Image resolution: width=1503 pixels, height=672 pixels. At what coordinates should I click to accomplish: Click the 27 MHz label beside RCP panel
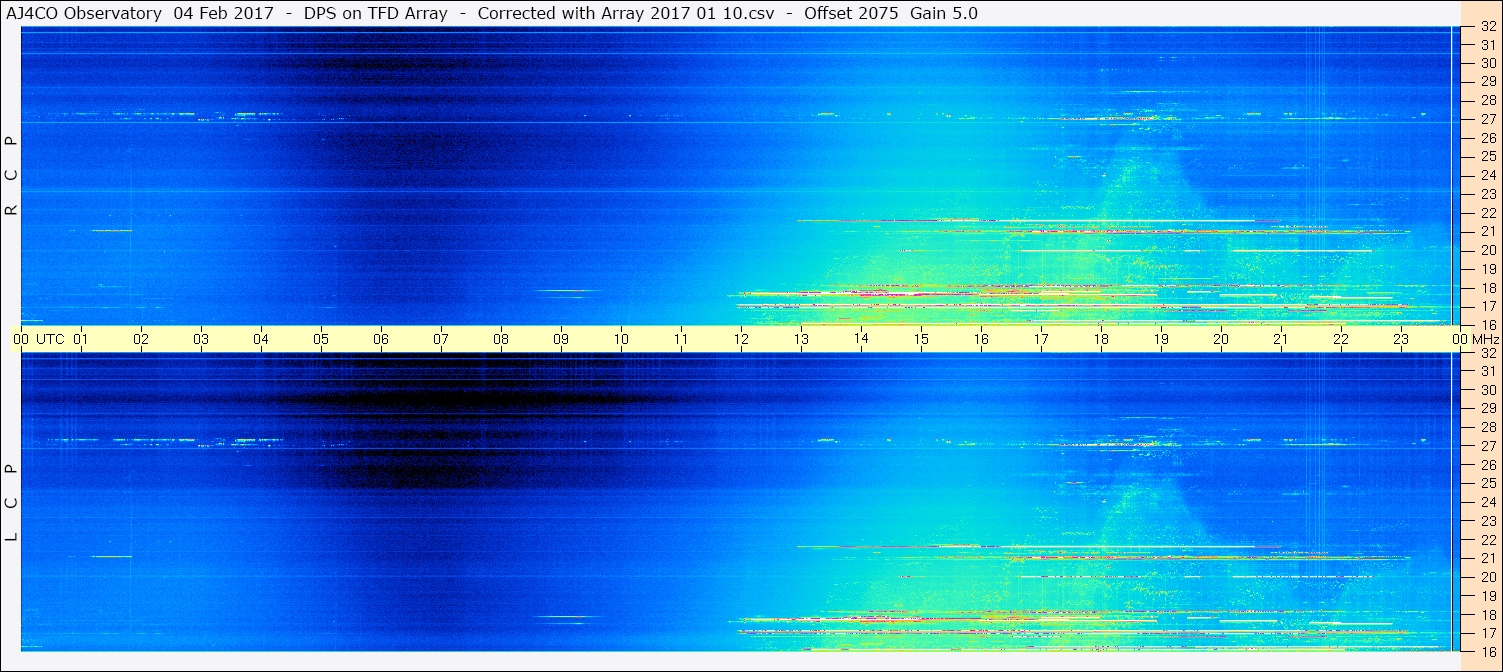(1488, 119)
